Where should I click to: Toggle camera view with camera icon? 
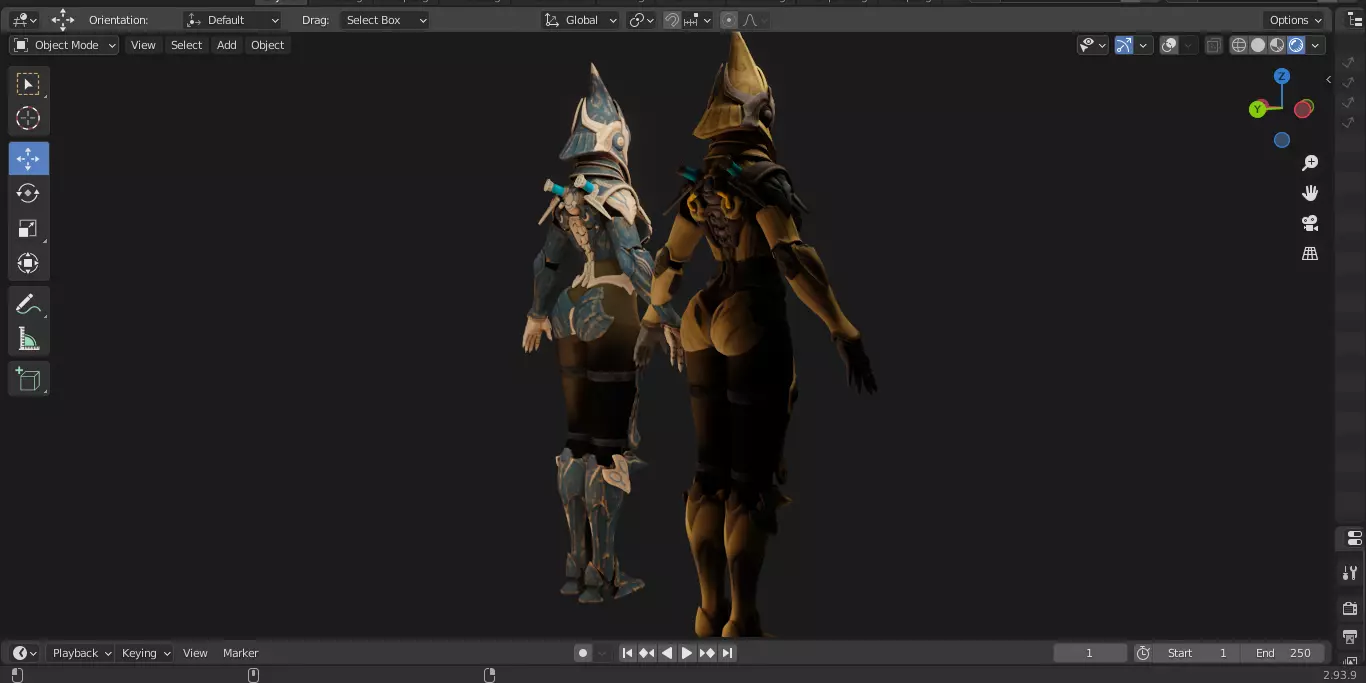(x=1310, y=223)
